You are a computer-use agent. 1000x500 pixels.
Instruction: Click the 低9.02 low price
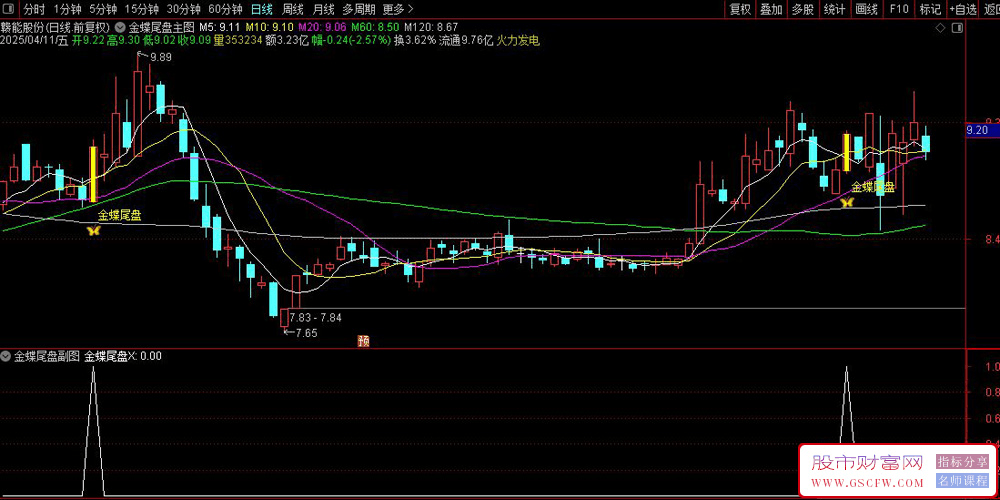[159, 41]
